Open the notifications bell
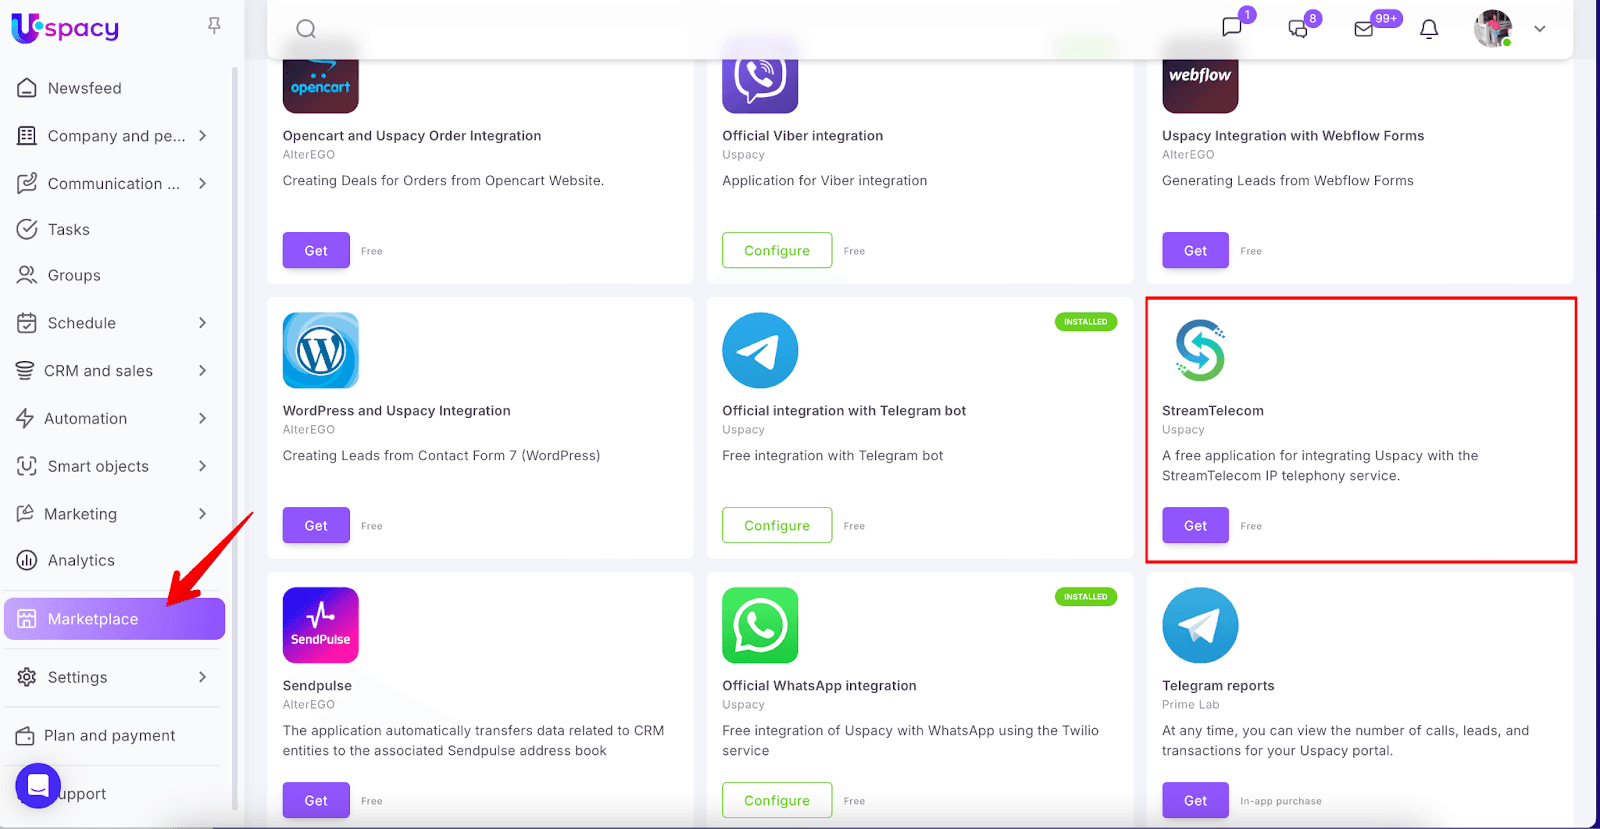The width and height of the screenshot is (1600, 829). coord(1429,29)
